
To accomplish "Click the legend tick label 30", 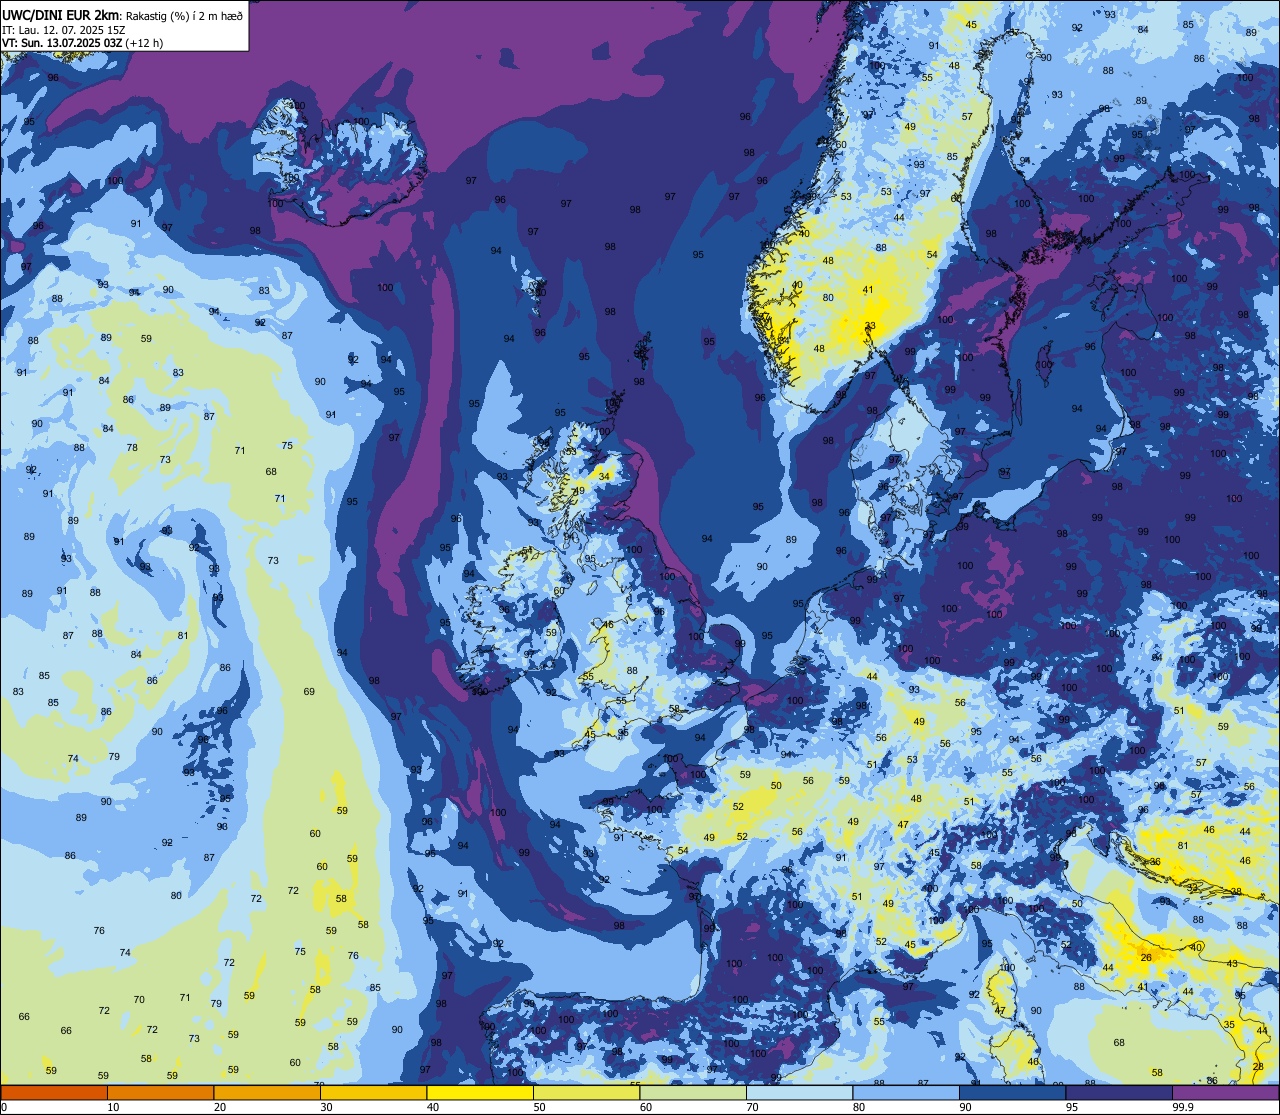I will pyautogui.click(x=326, y=1107).
